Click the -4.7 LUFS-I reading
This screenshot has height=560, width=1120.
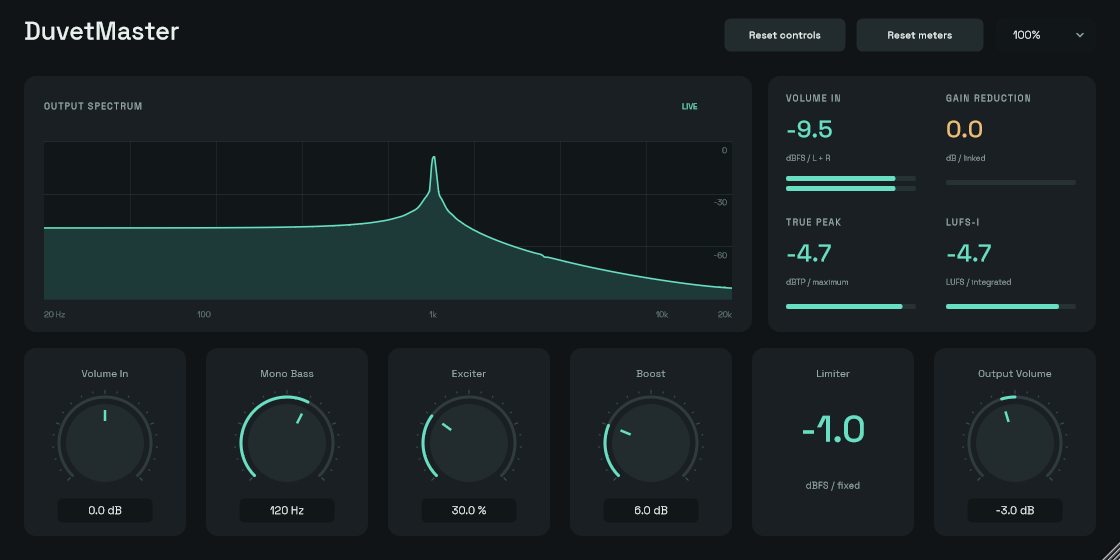click(969, 254)
